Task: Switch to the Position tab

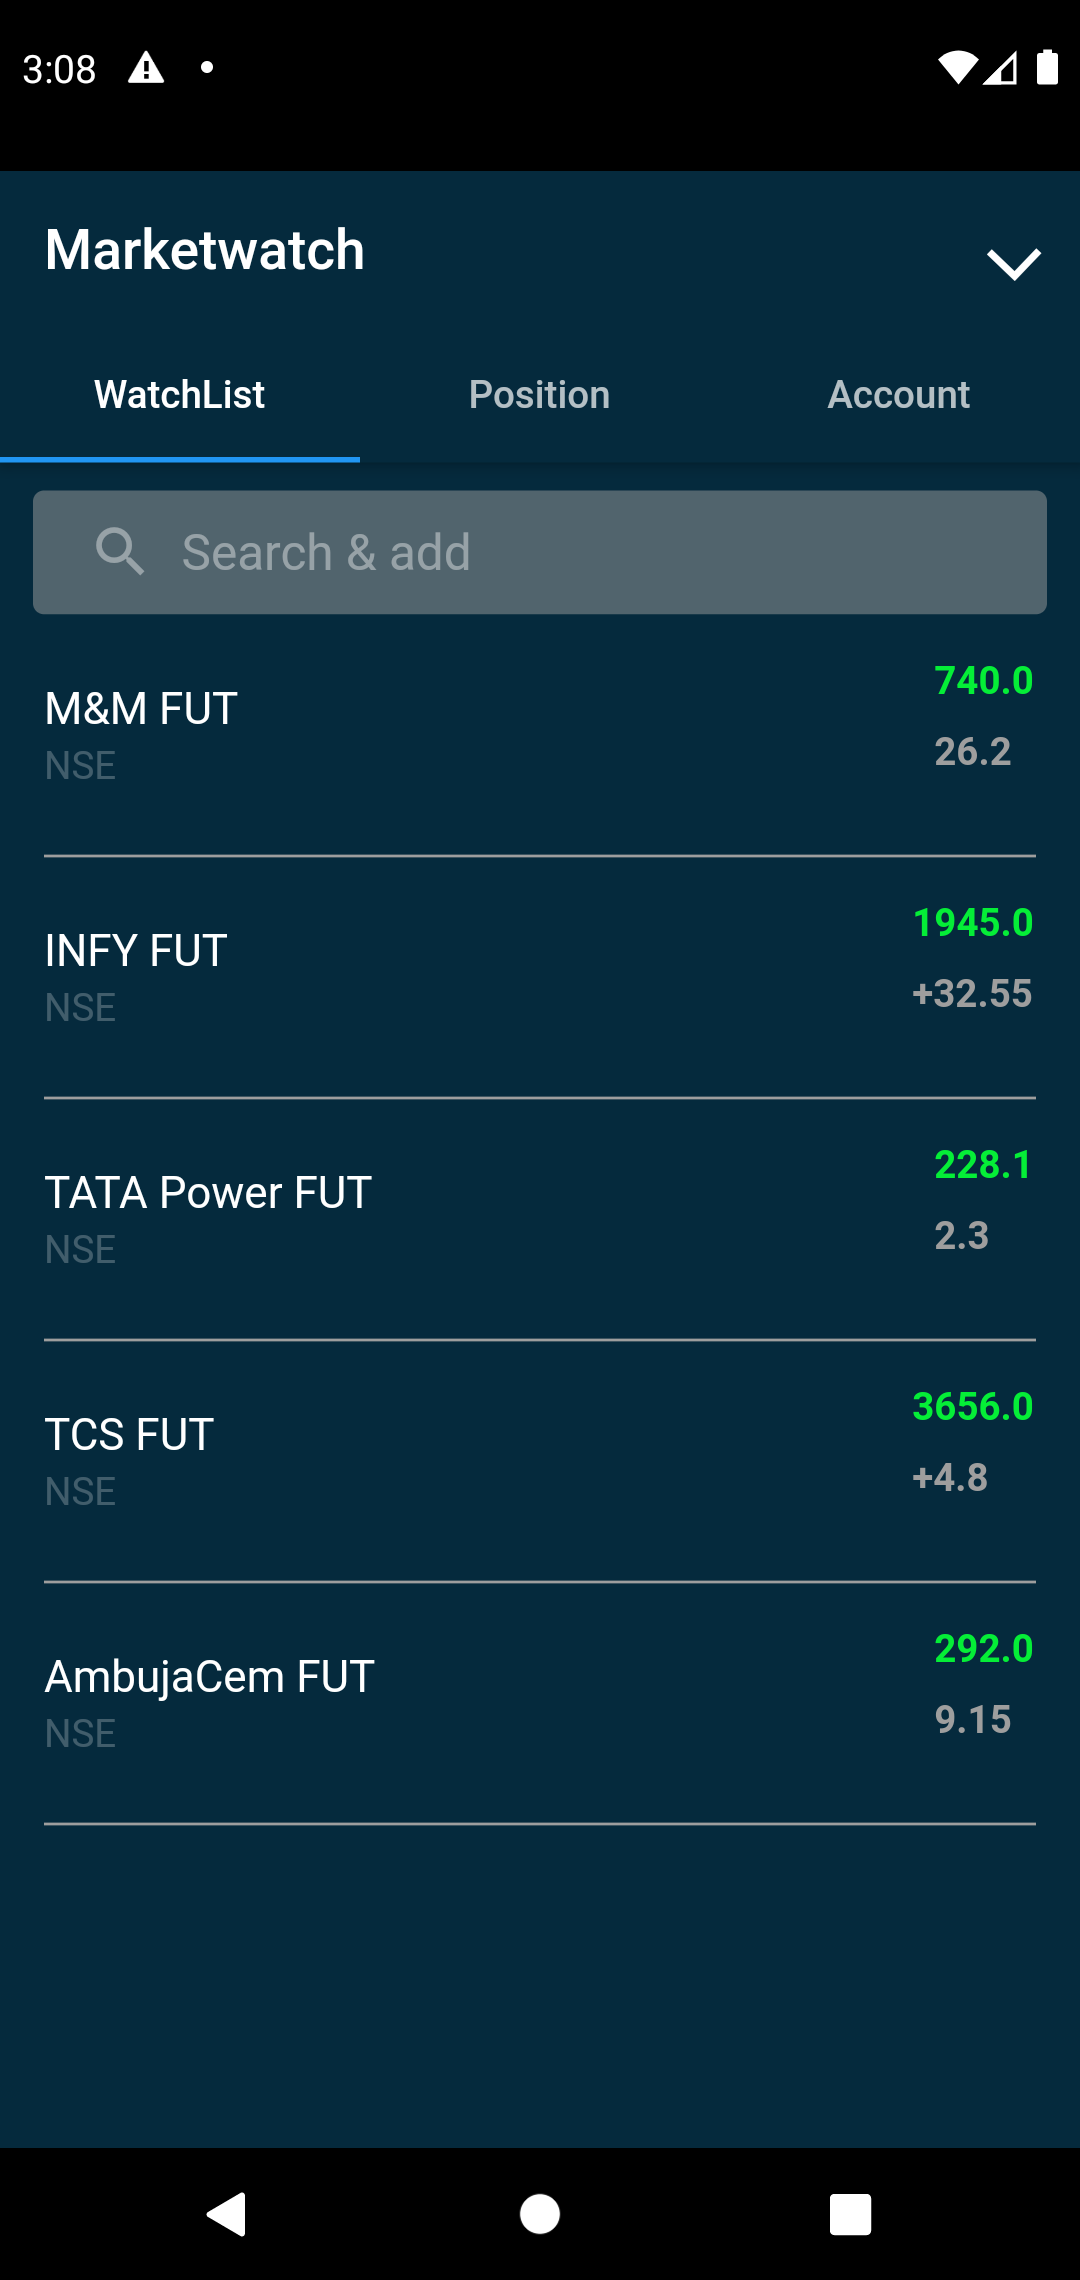Action: point(540,395)
